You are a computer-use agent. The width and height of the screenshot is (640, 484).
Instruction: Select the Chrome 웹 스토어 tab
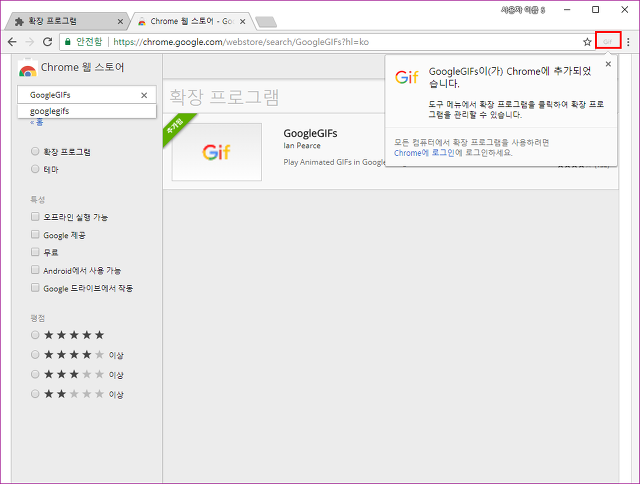click(x=192, y=21)
